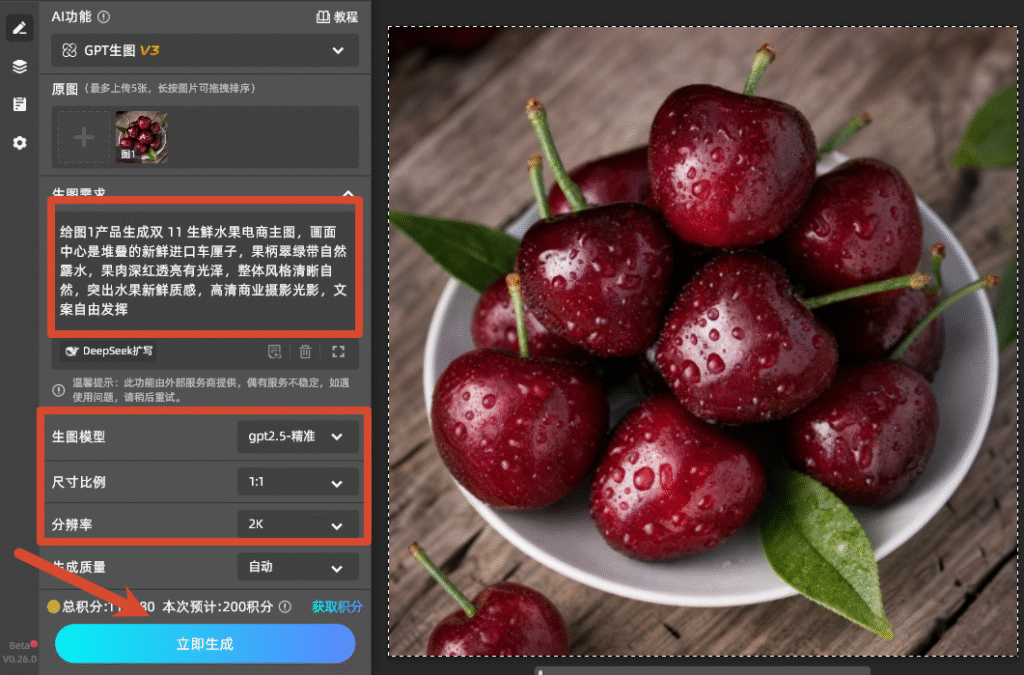Click the info icon beside 本次预计:200积分
The image size is (1024, 675).
[285, 606]
